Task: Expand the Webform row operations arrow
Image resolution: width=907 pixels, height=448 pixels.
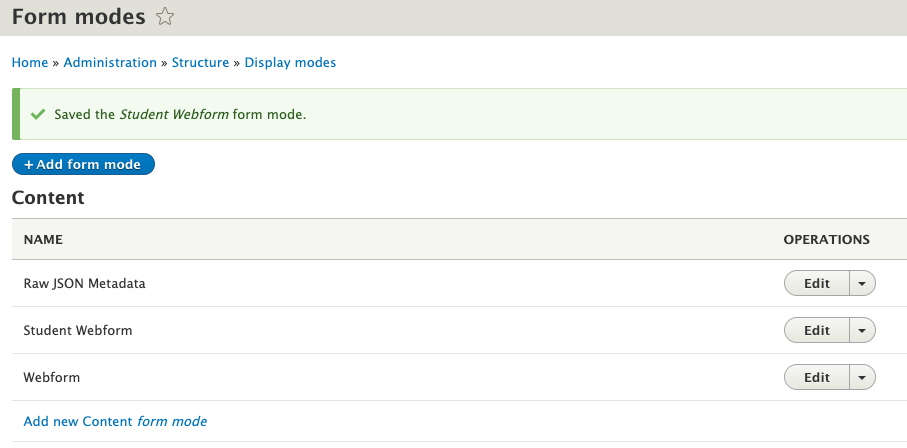Action: point(862,377)
